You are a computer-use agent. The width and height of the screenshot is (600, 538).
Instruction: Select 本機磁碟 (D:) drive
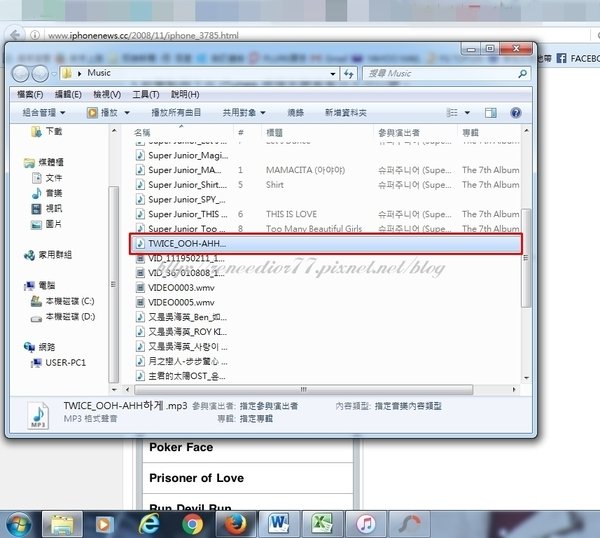point(63,317)
